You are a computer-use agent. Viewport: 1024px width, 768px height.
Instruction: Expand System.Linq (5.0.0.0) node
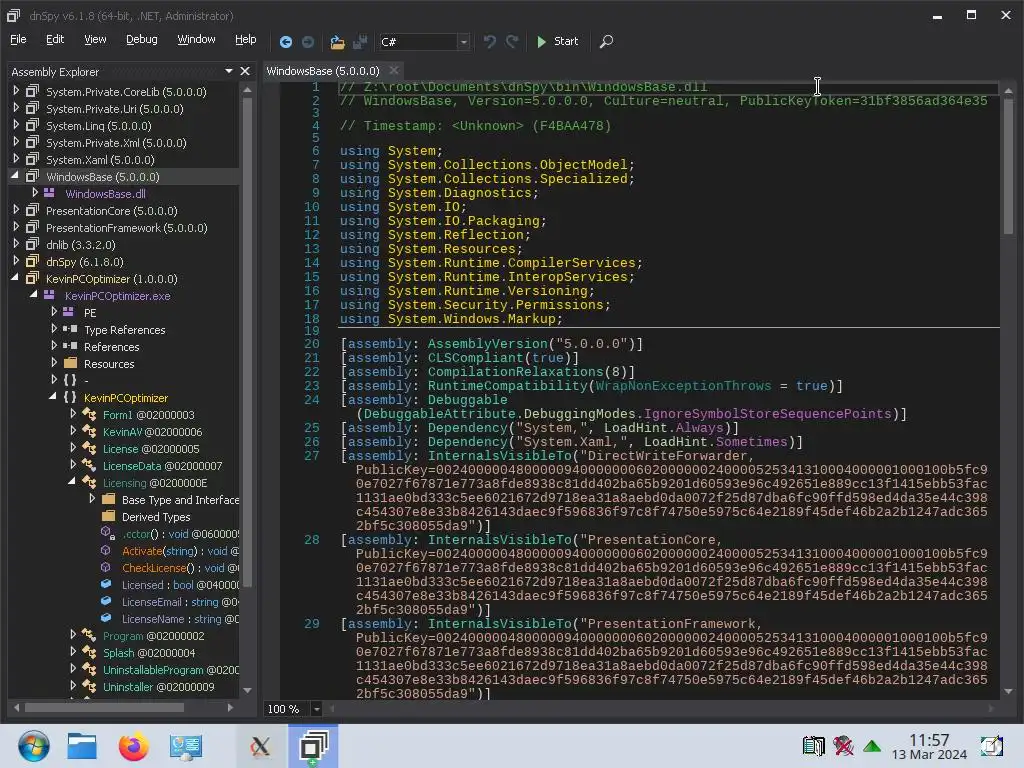(x=16, y=125)
